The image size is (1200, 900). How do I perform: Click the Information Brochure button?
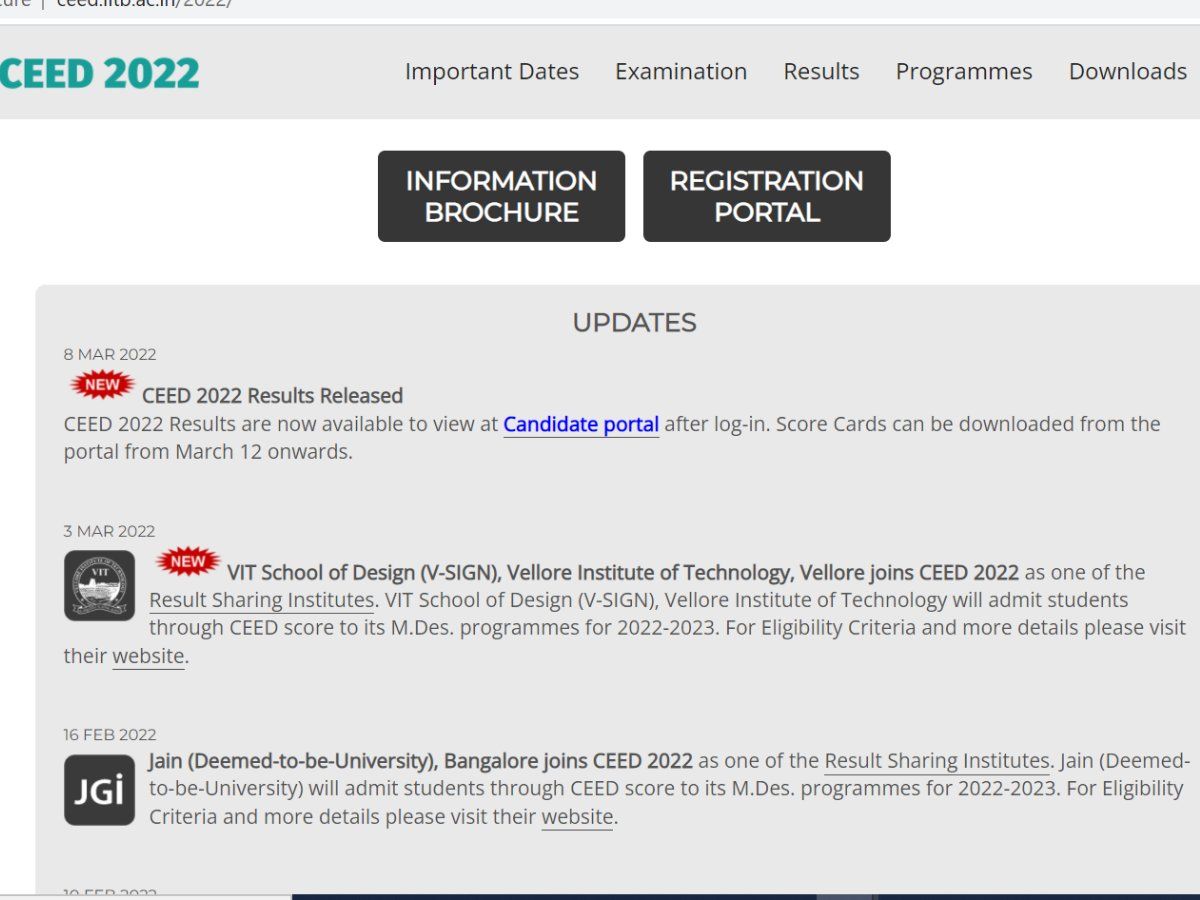point(501,196)
